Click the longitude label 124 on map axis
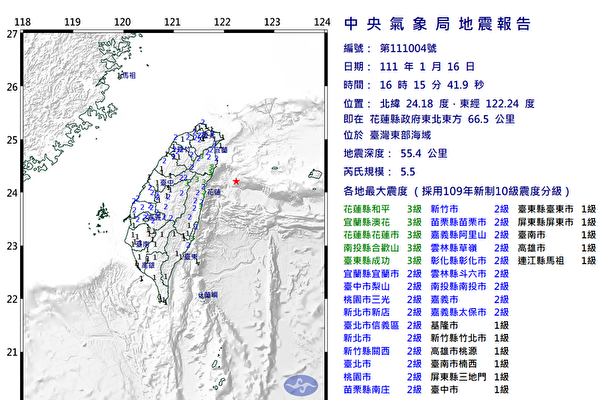600x400 pixels. pos(322,22)
